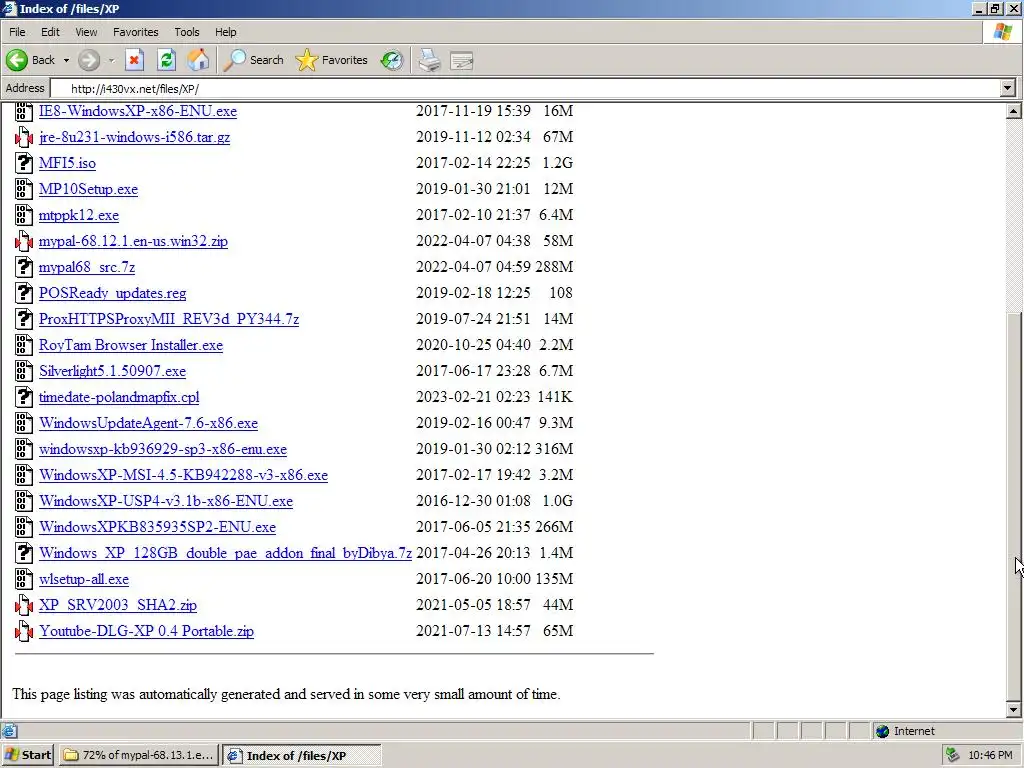Screen dimensions: 1024x768
Task: Open WindowsXP-MSI-4.5-KB942288-v3-x86.exe link
Action: [x=184, y=475]
